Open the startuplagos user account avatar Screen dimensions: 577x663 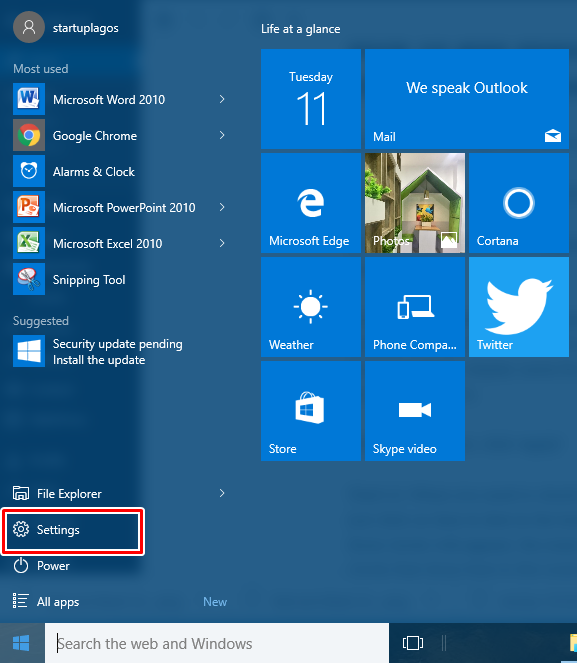pyautogui.click(x=29, y=27)
